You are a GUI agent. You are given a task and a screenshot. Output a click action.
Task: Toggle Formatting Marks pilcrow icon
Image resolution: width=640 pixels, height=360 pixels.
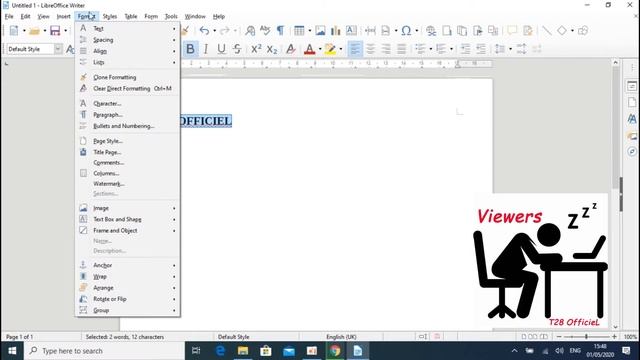pos(280,30)
